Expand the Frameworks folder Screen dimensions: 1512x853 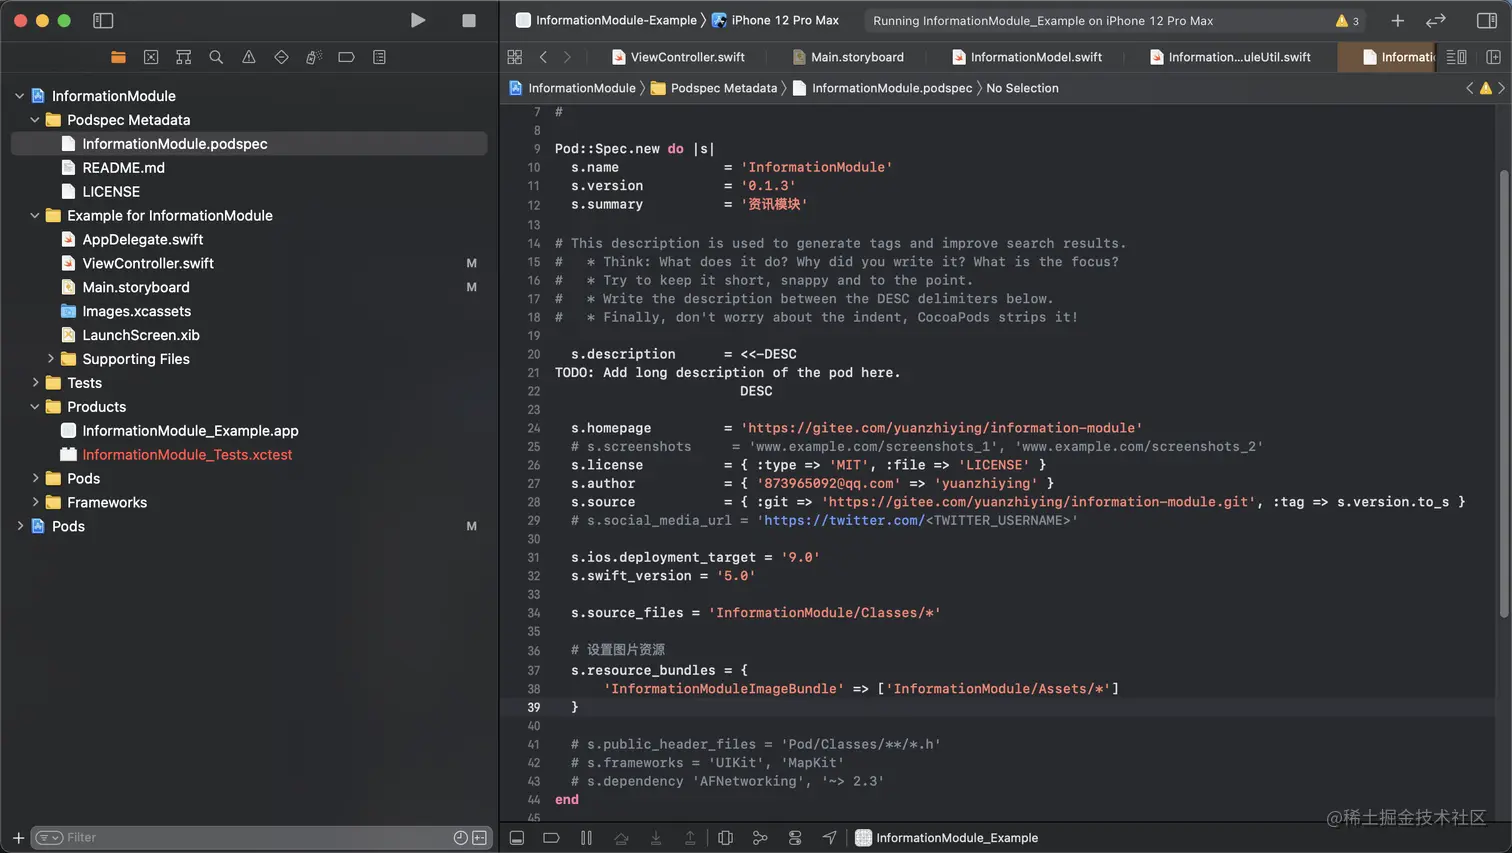click(35, 503)
